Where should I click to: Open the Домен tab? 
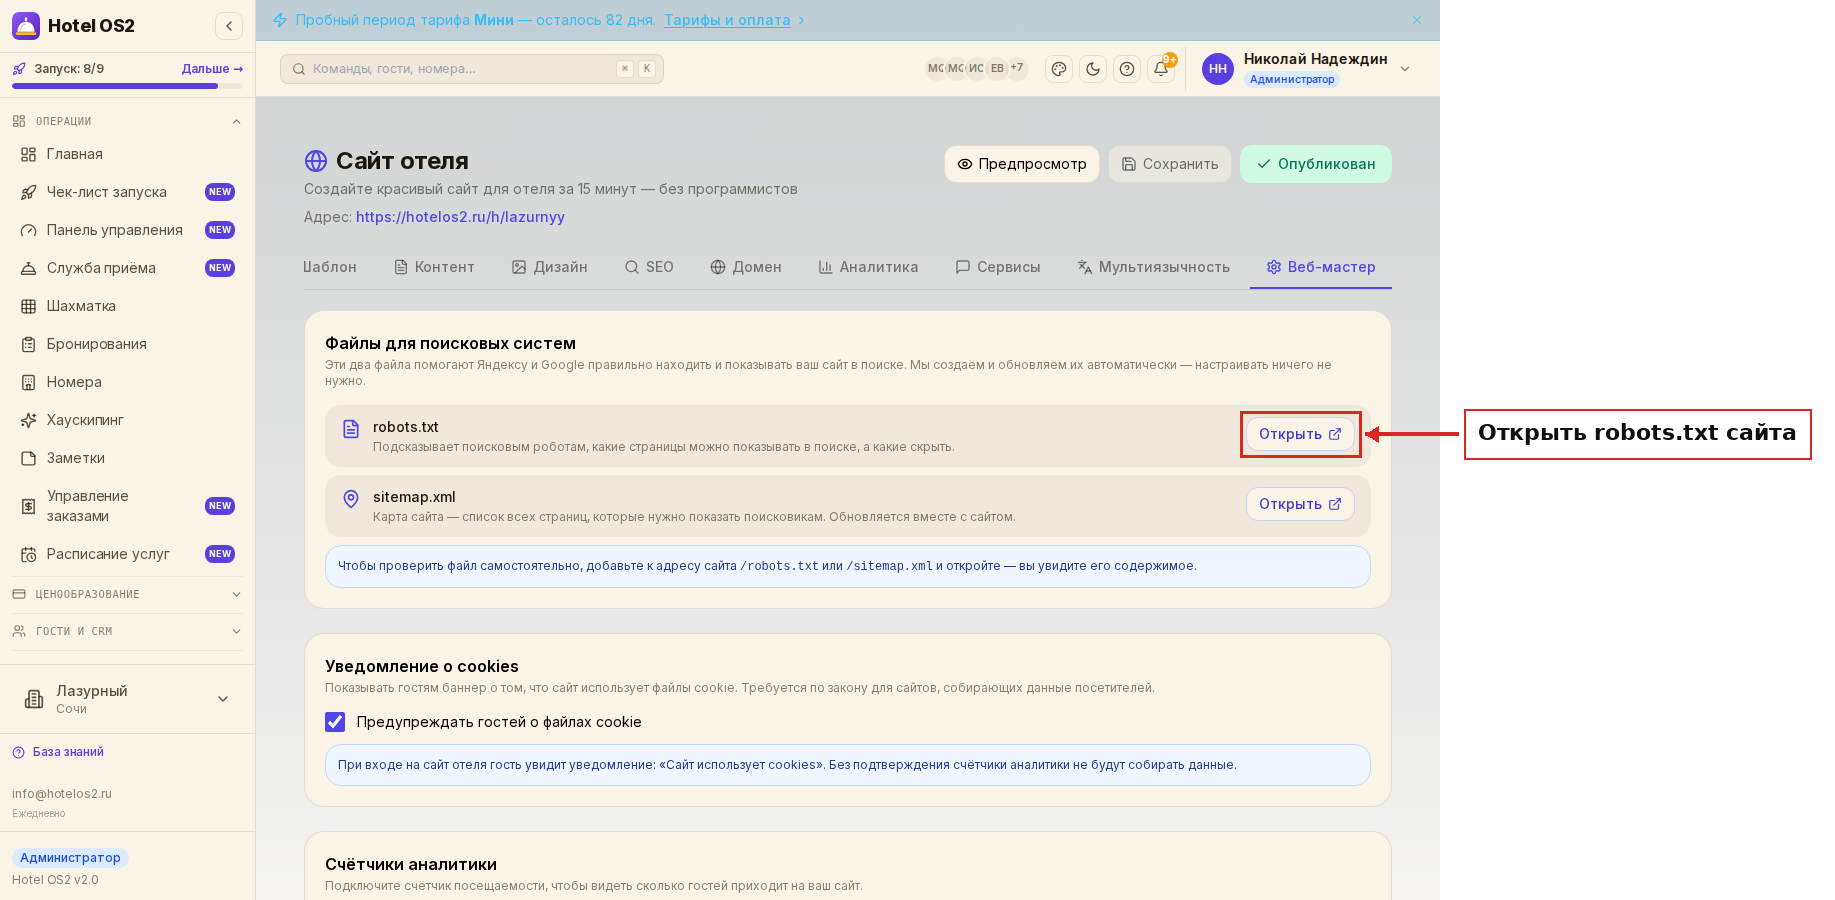[x=746, y=267]
